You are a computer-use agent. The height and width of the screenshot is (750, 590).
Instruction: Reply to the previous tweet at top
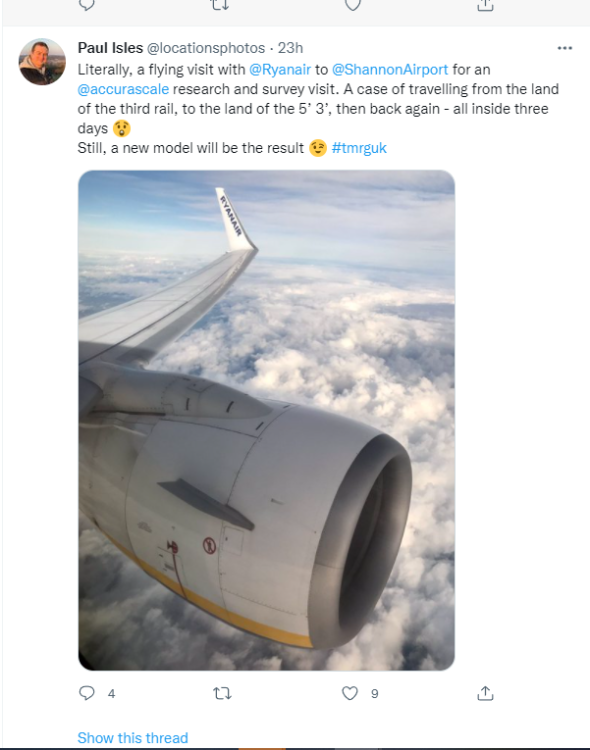point(87,5)
